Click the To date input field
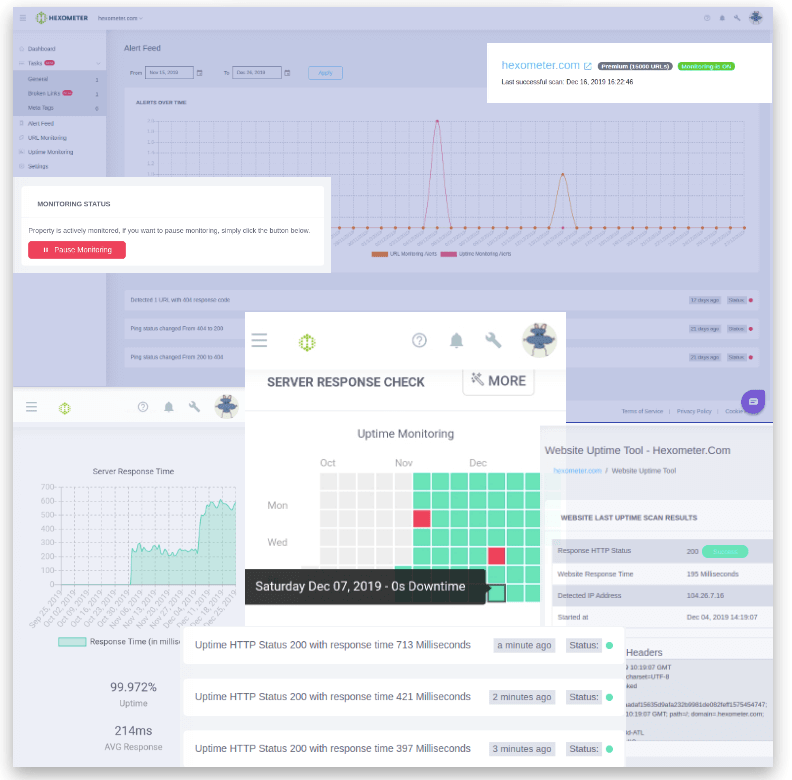Viewport: 792px width, 780px height. 257,73
